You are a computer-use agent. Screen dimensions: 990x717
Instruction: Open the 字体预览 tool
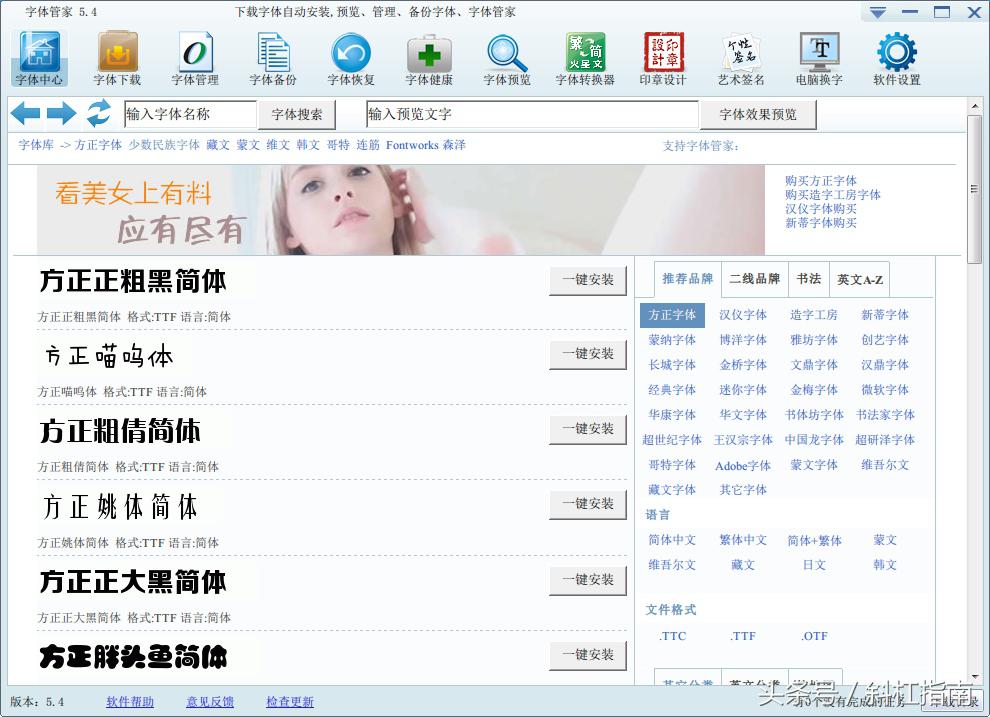tap(505, 55)
